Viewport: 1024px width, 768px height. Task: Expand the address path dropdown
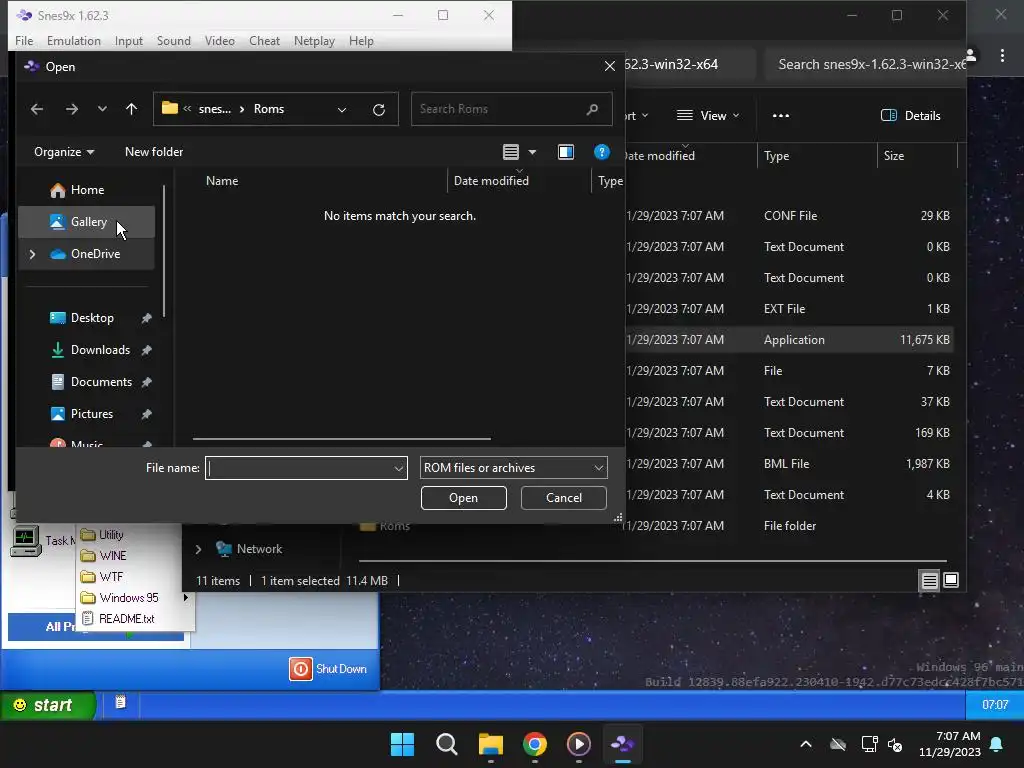342,110
